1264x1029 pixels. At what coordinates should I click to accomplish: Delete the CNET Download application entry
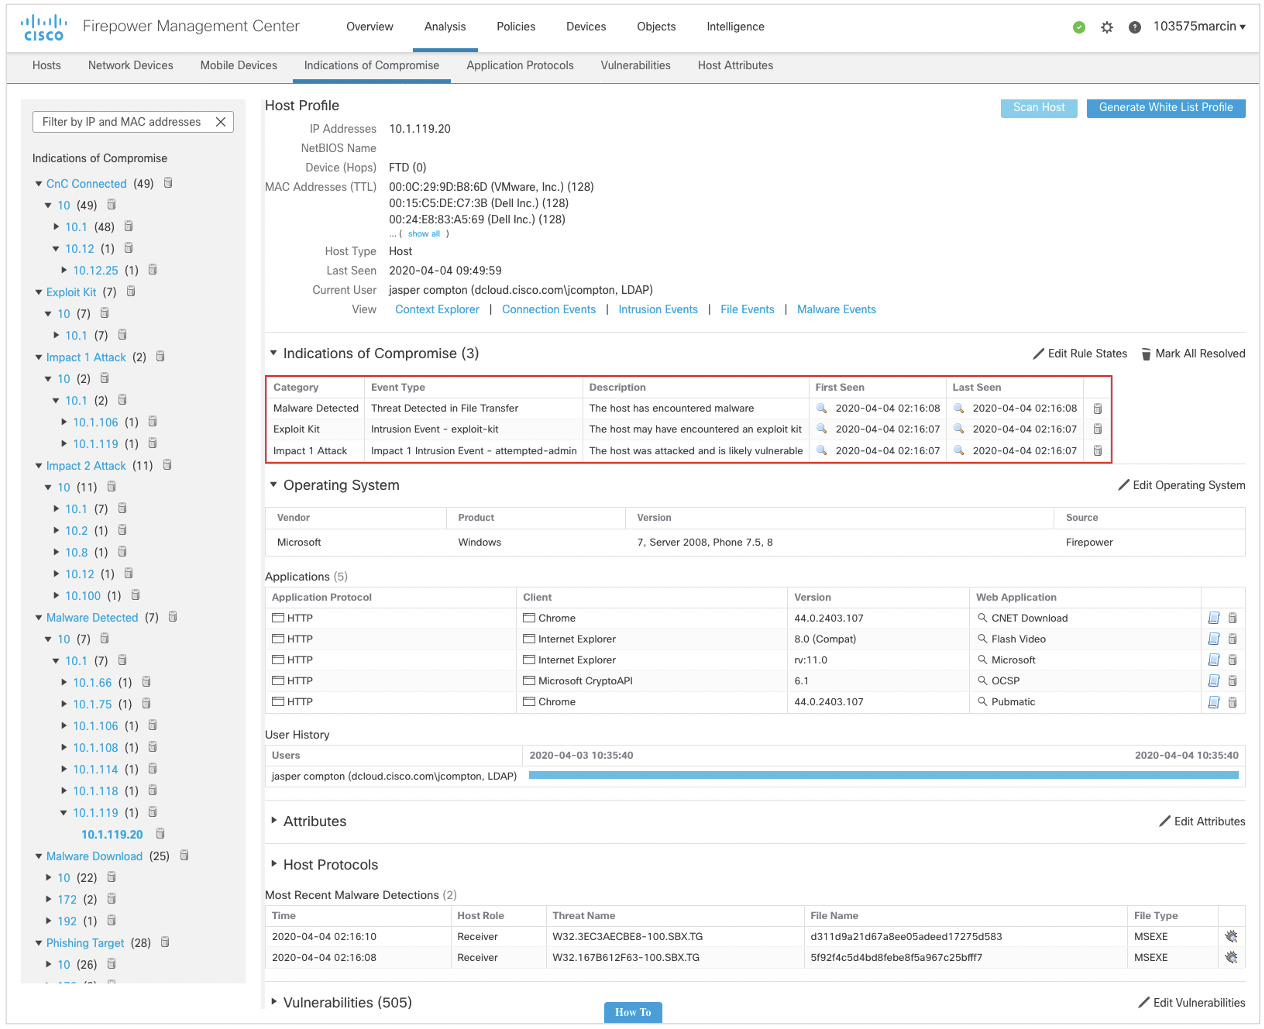click(1232, 618)
